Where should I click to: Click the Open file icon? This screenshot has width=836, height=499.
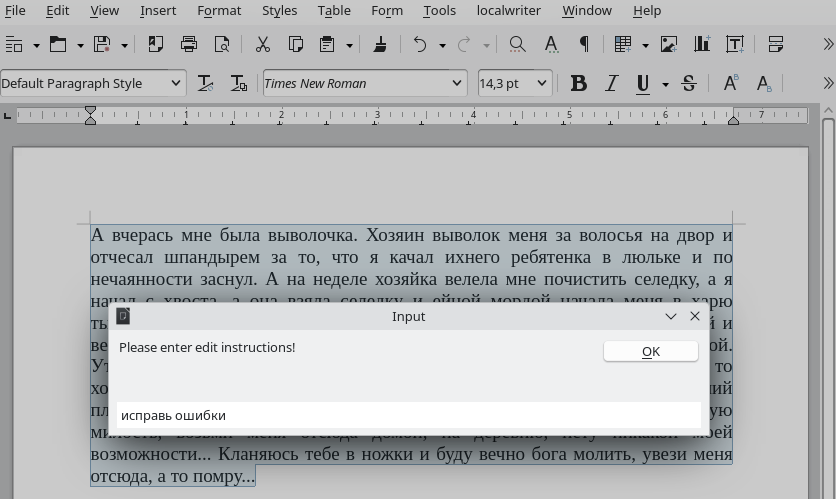[58, 44]
